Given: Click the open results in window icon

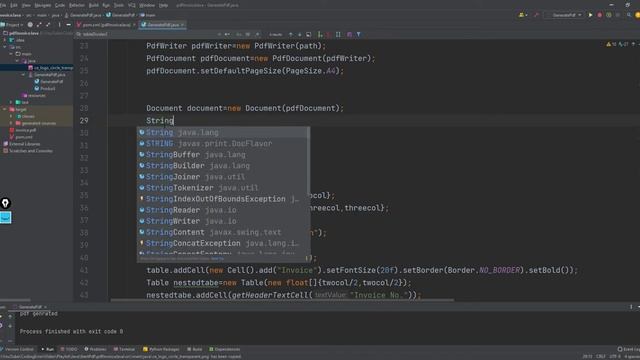Looking at the screenshot, I should point(309,35).
